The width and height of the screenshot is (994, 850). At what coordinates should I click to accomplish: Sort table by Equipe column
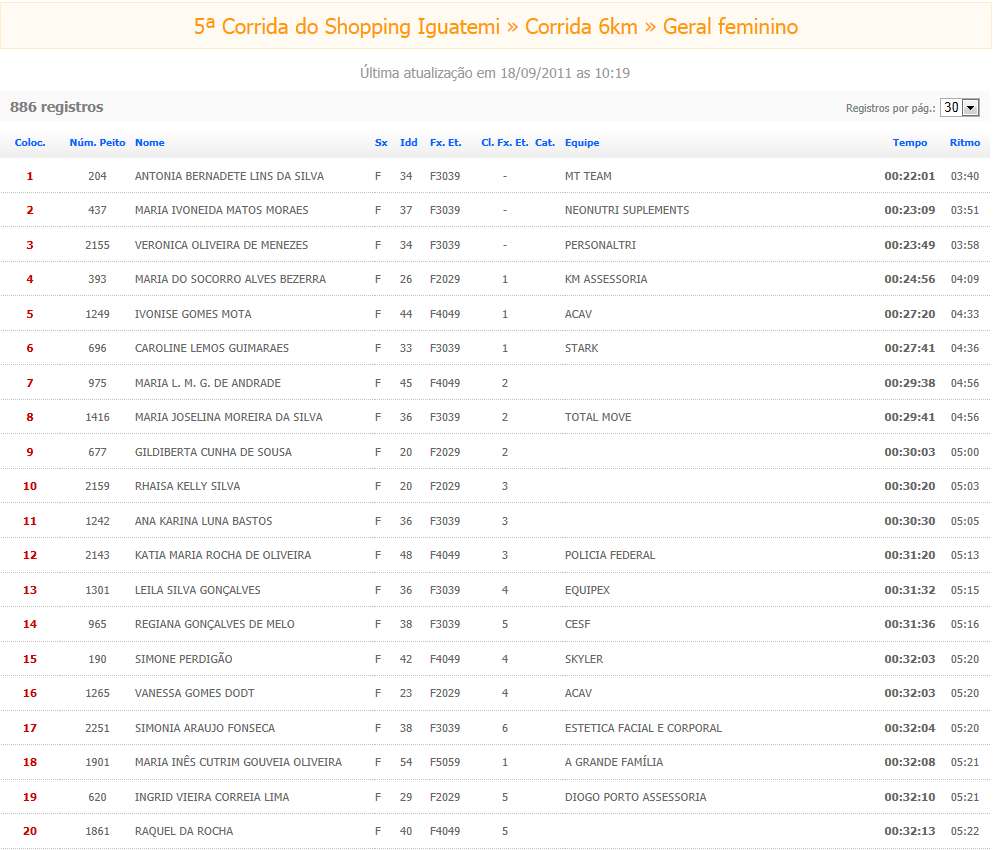[582, 143]
